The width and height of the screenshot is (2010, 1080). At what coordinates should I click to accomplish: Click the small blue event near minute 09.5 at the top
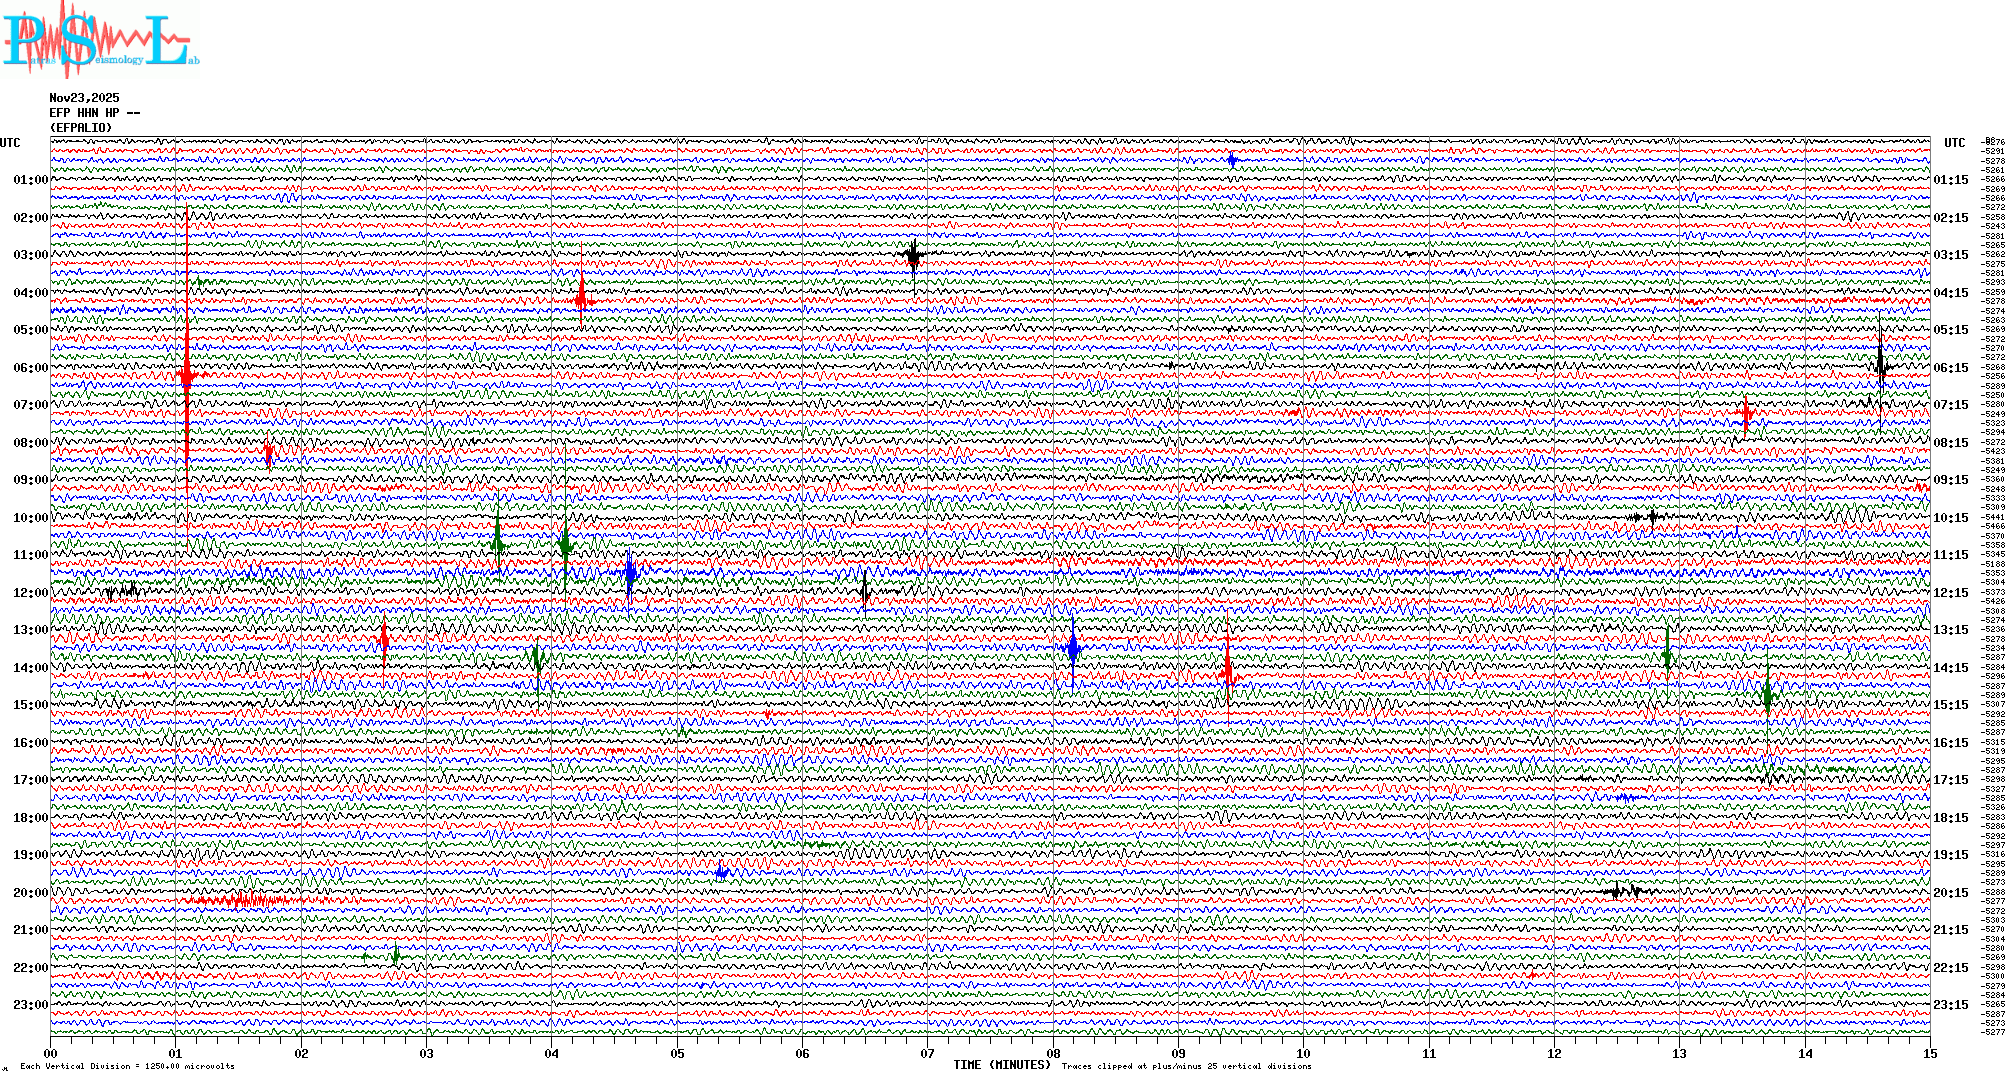pyautogui.click(x=1232, y=160)
